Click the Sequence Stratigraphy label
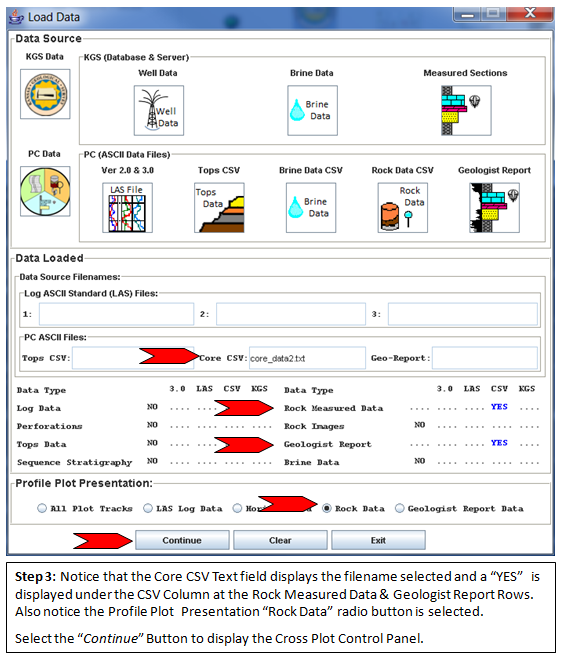Viewport: 564px width, 656px height. pyautogui.click(x=74, y=462)
